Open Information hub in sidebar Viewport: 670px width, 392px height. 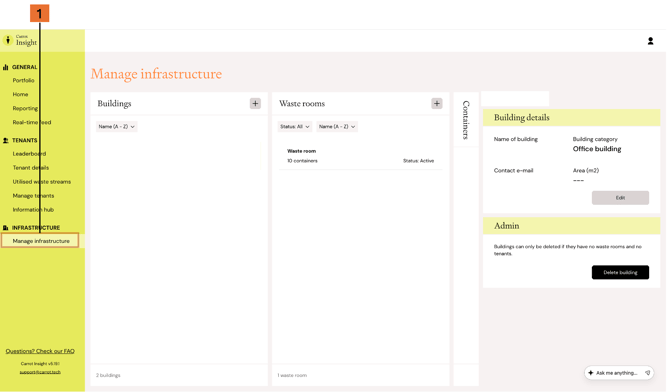point(33,210)
